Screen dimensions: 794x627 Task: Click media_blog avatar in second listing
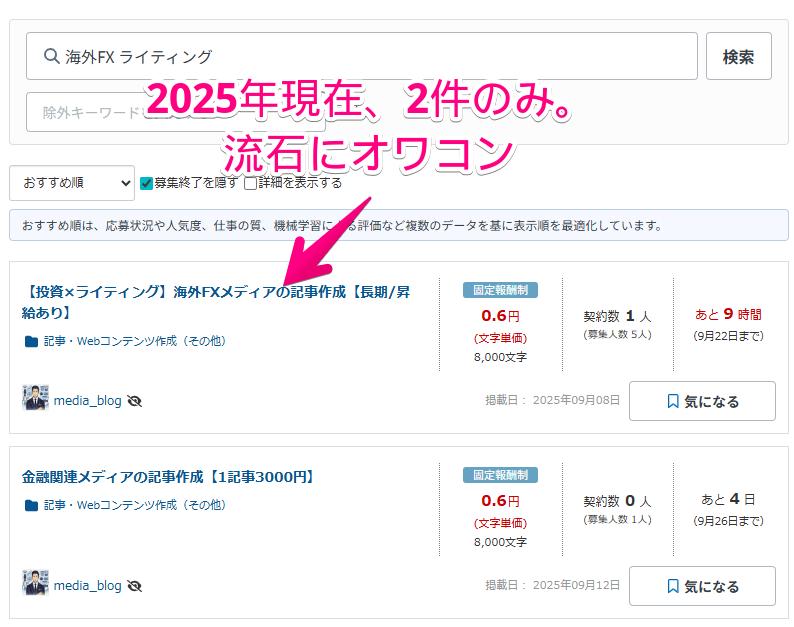[x=35, y=584]
